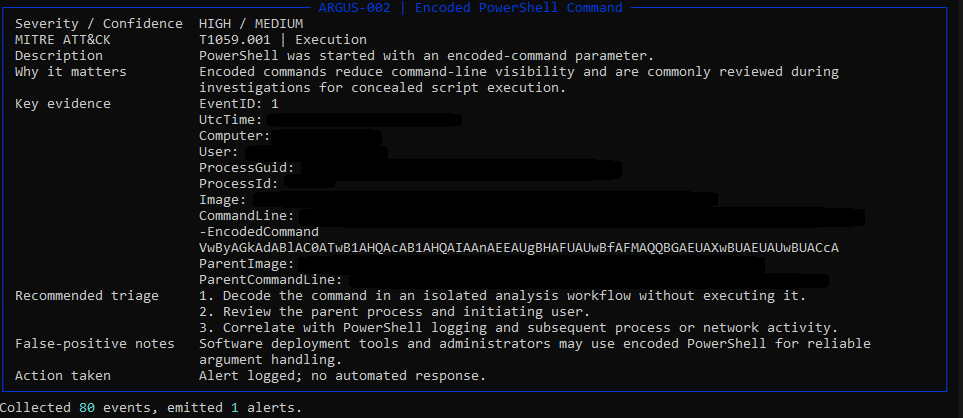Screen dimensions: 963x418
Task: Click the MITRE ATT&CK field label
Action: 63,40
